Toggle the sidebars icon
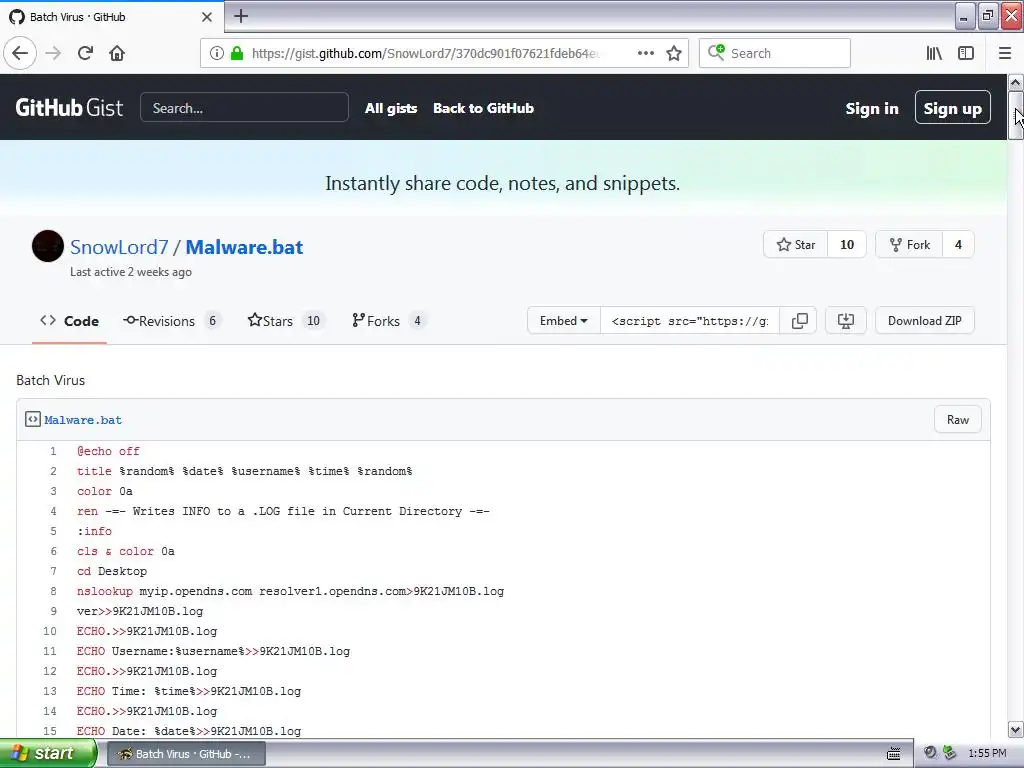 tap(966, 53)
